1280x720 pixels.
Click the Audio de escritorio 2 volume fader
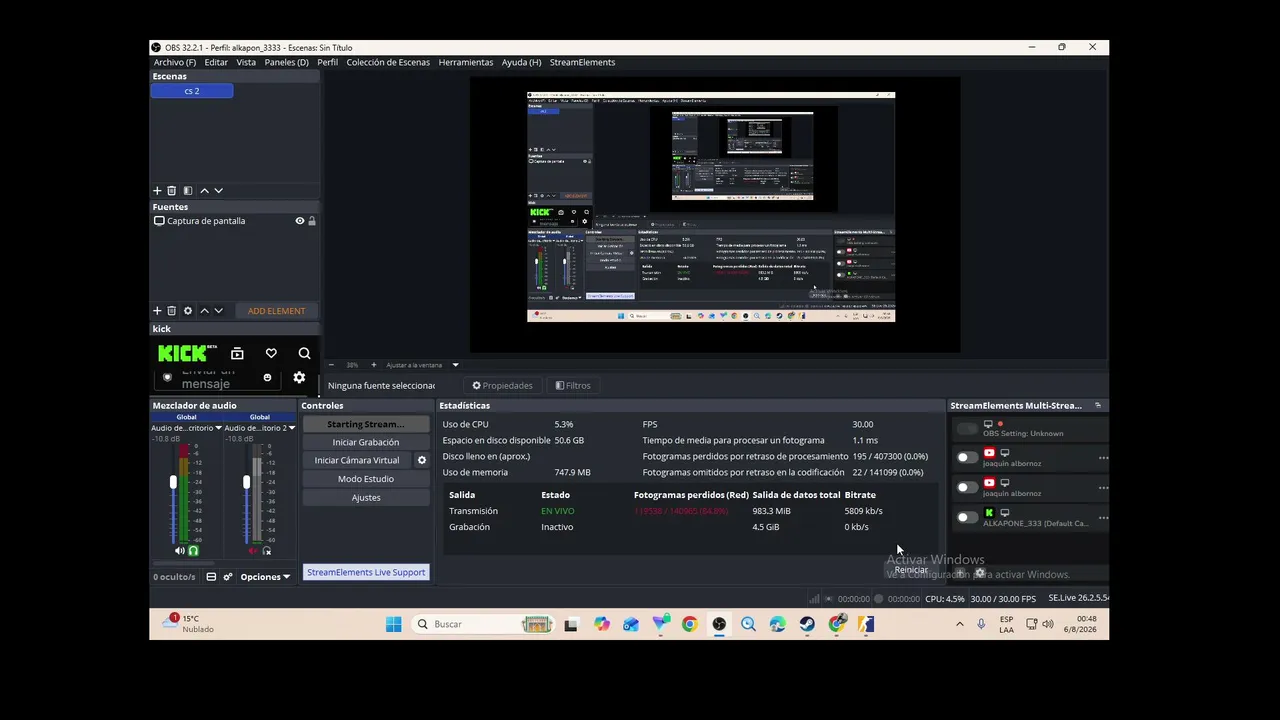(246, 483)
